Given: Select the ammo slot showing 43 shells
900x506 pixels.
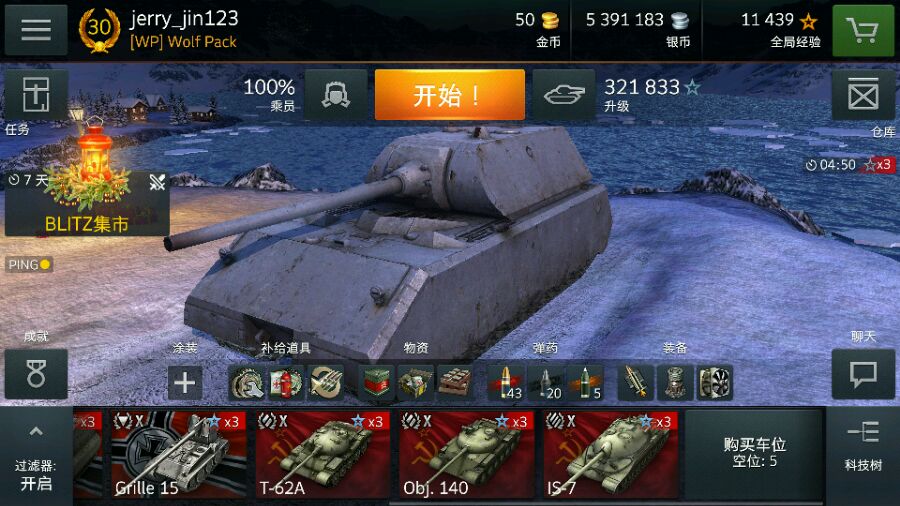Looking at the screenshot, I should coord(506,383).
